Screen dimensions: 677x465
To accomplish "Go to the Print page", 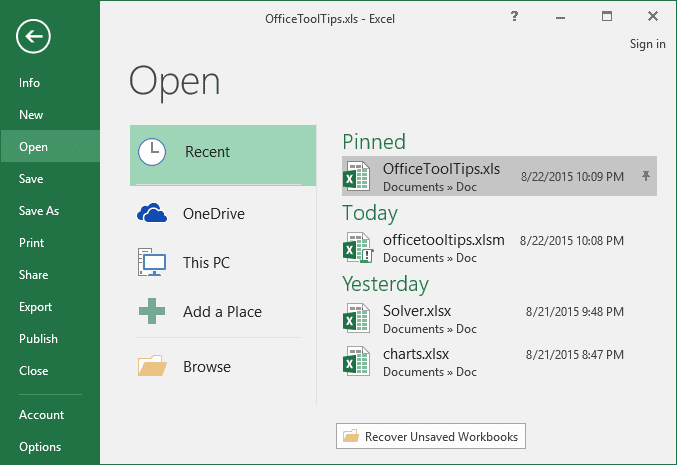I will pos(32,242).
